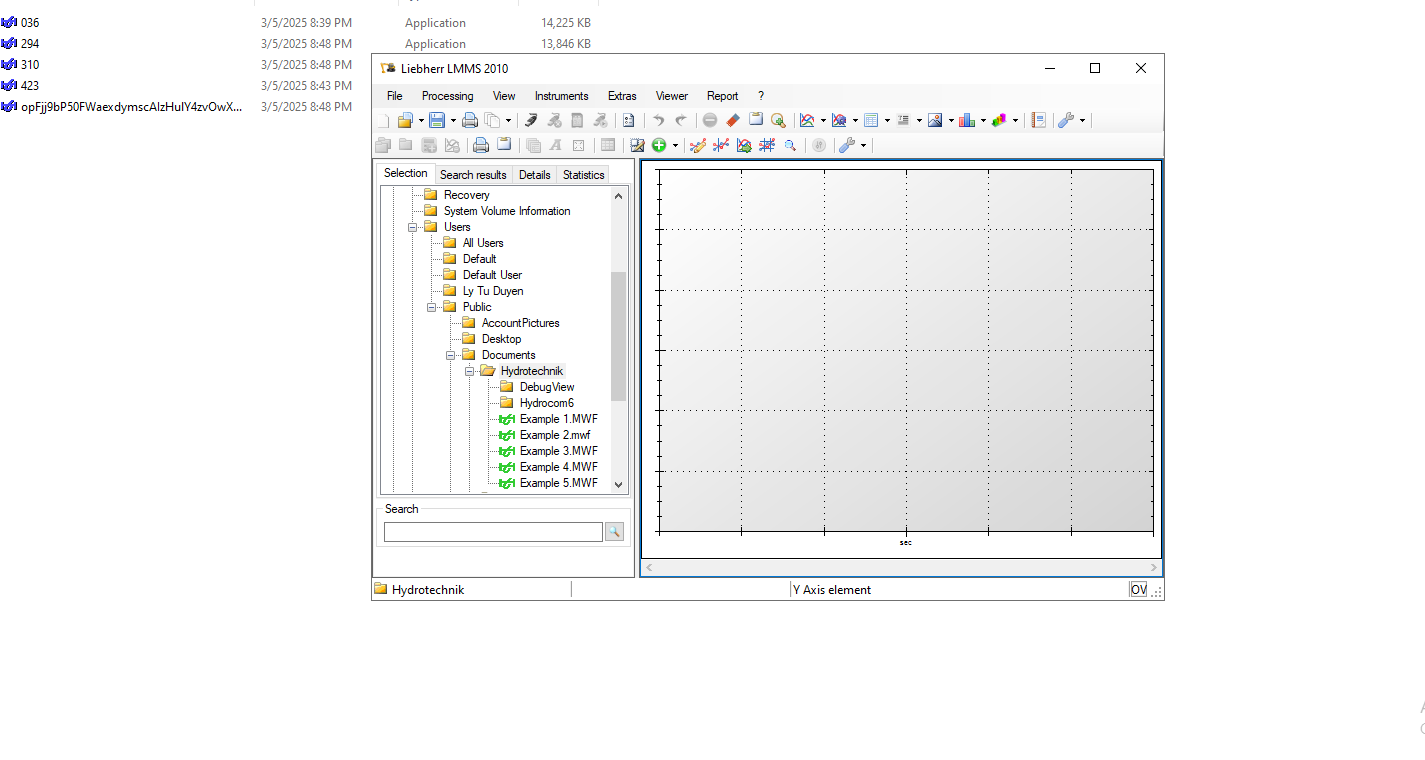Screen dimensions: 1425x760
Task: Select the AccountPictures folder
Action: (x=520, y=323)
